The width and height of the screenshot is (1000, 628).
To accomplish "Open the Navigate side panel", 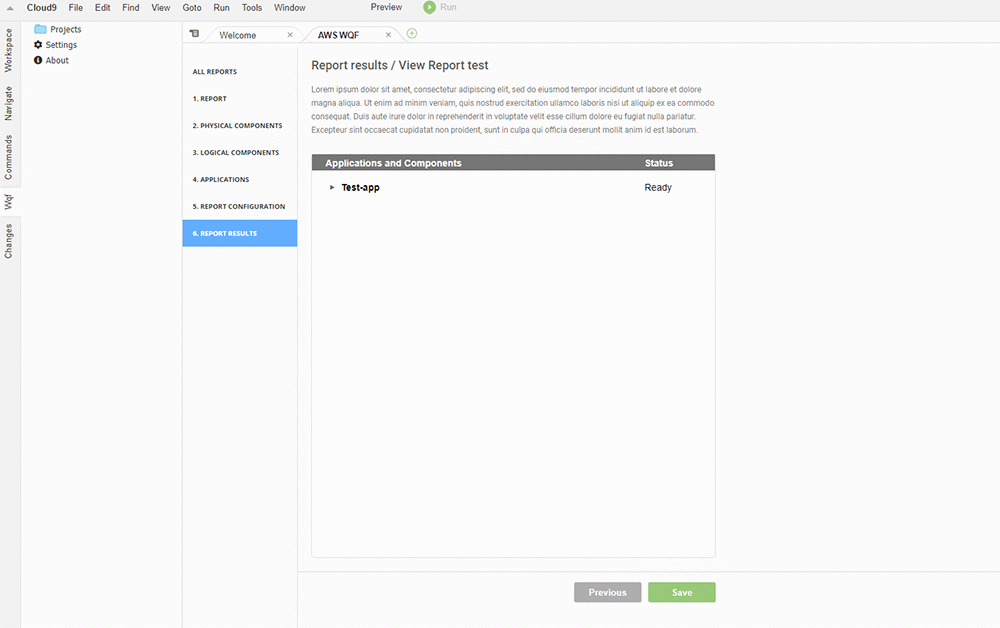I will (8, 103).
